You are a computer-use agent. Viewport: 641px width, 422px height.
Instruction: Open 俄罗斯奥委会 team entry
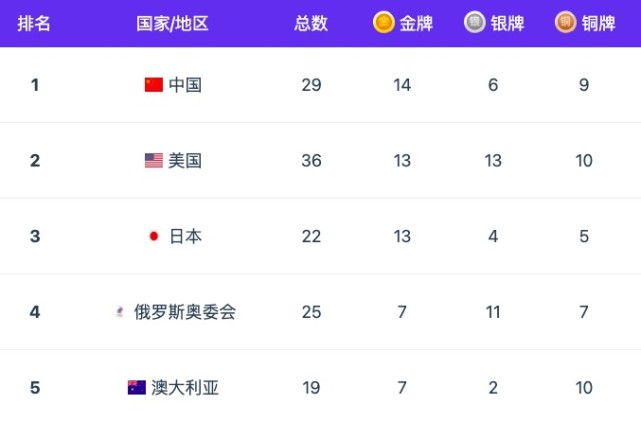click(185, 312)
